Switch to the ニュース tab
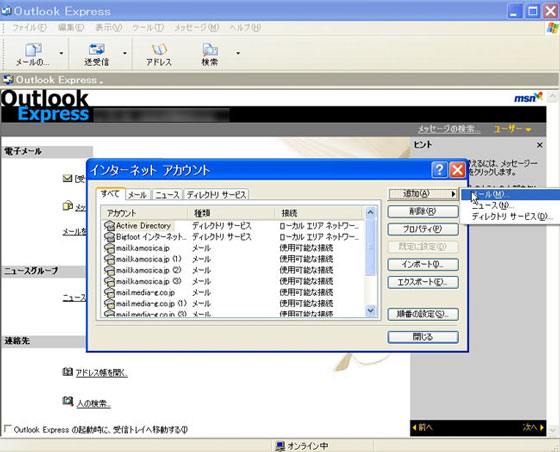The width and height of the screenshot is (560, 452). point(167,195)
